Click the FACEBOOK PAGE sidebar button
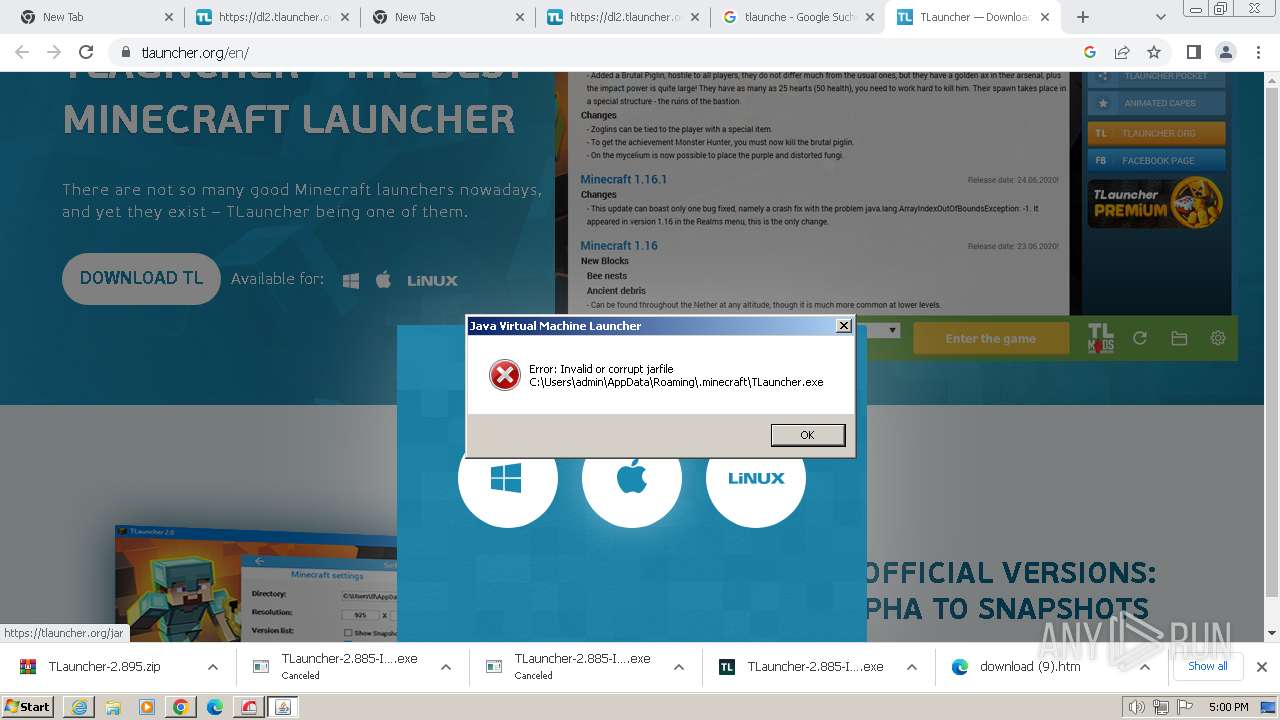 pos(1156,160)
